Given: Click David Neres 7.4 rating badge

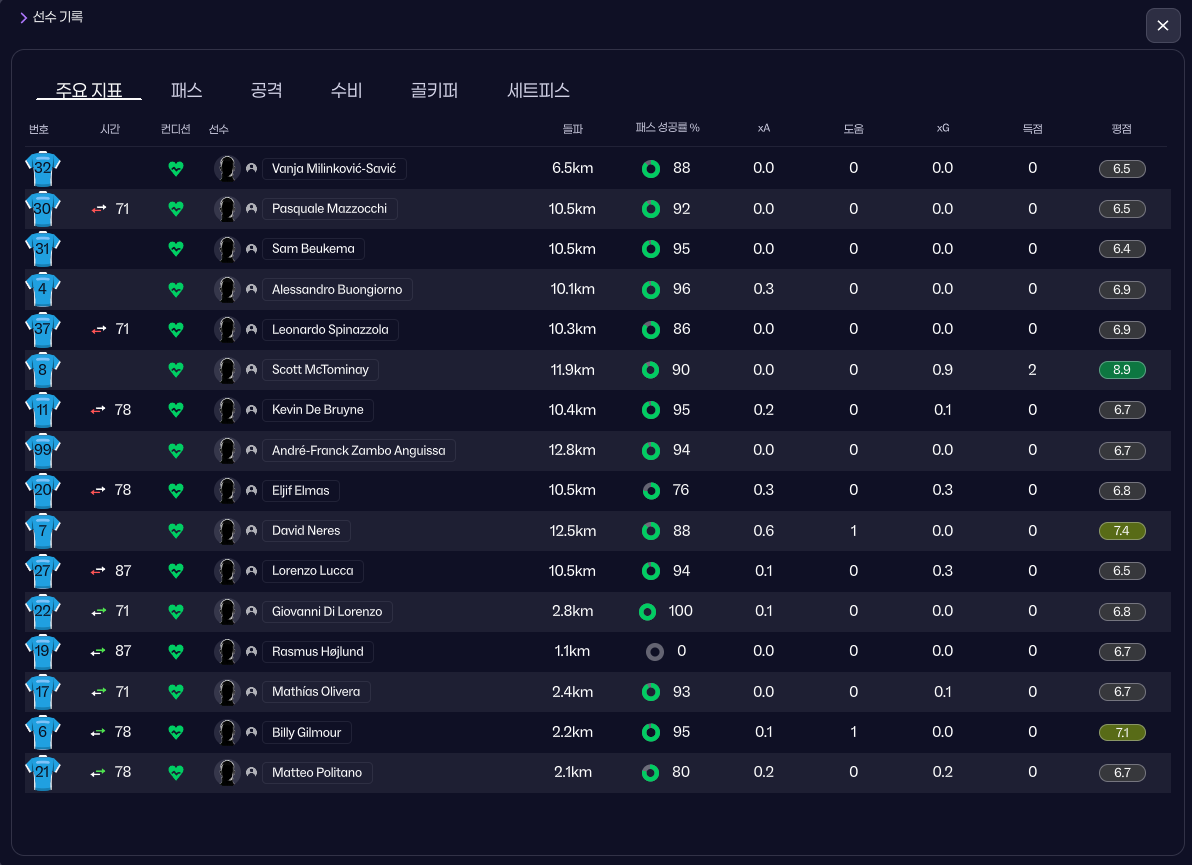Looking at the screenshot, I should pyautogui.click(x=1122, y=531).
